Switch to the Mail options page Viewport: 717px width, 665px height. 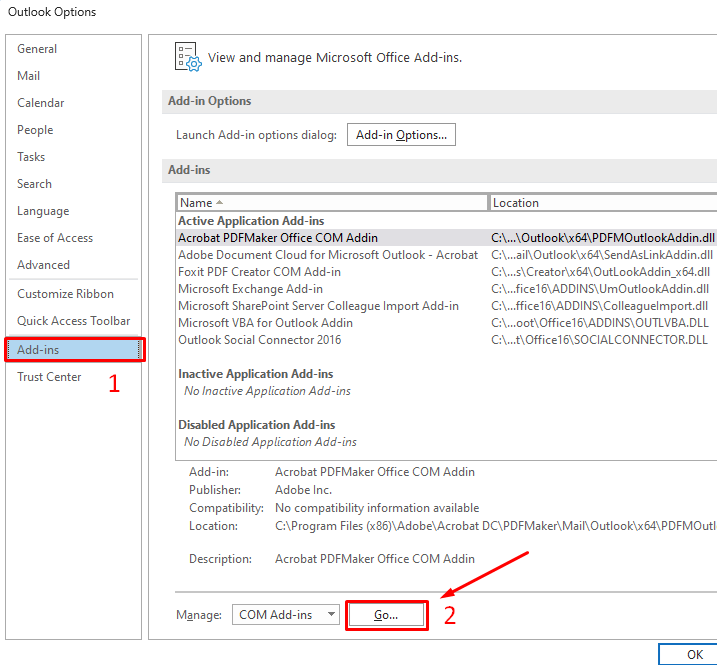pyautogui.click(x=29, y=76)
